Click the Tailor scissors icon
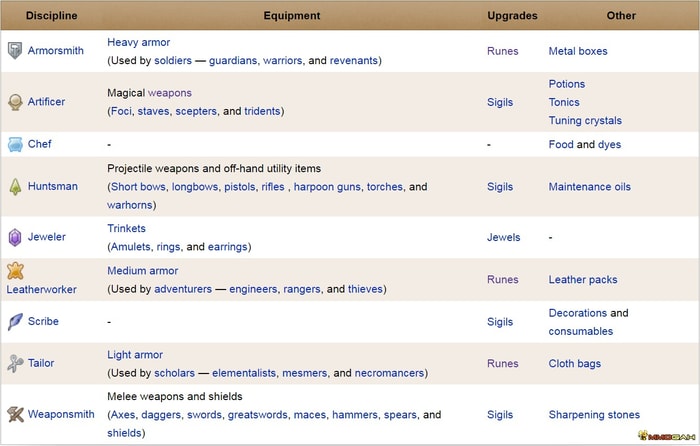The image size is (700, 446). pyautogui.click(x=15, y=363)
